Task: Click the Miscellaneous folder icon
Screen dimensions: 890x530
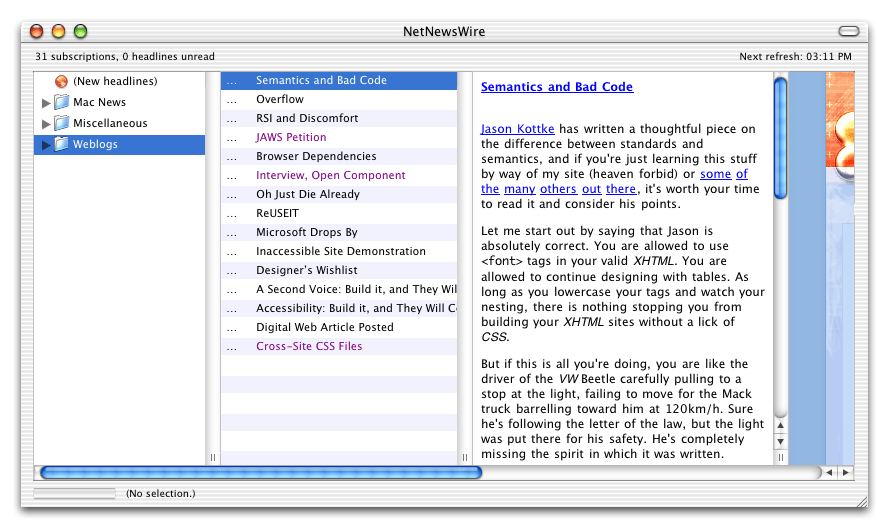Action: click(x=61, y=123)
